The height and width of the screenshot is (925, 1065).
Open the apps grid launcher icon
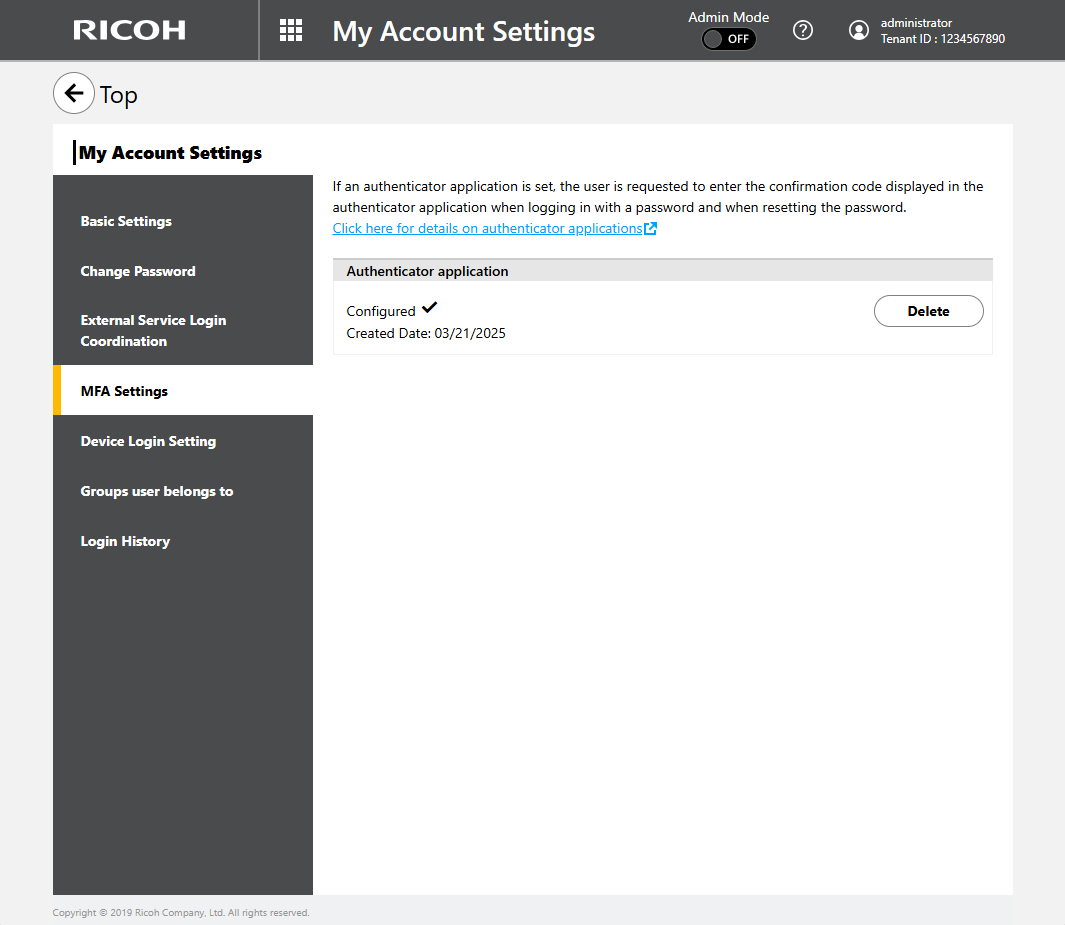291,30
